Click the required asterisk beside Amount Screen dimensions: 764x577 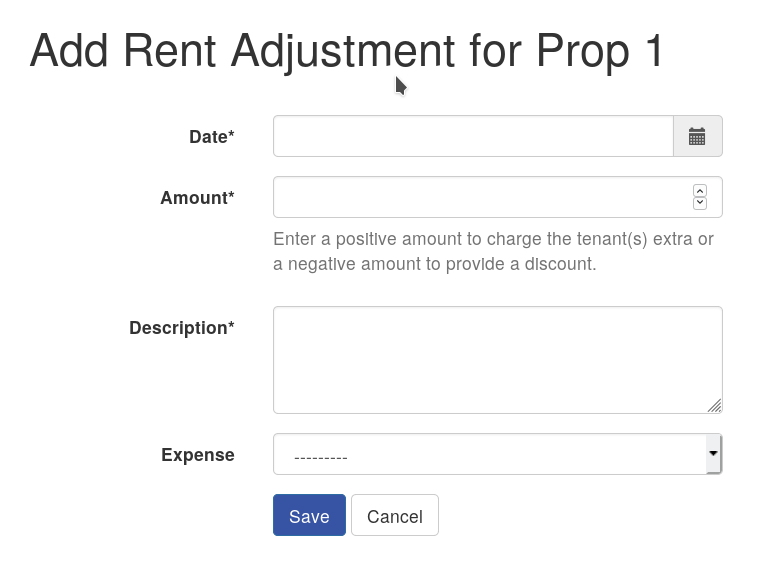point(231,194)
